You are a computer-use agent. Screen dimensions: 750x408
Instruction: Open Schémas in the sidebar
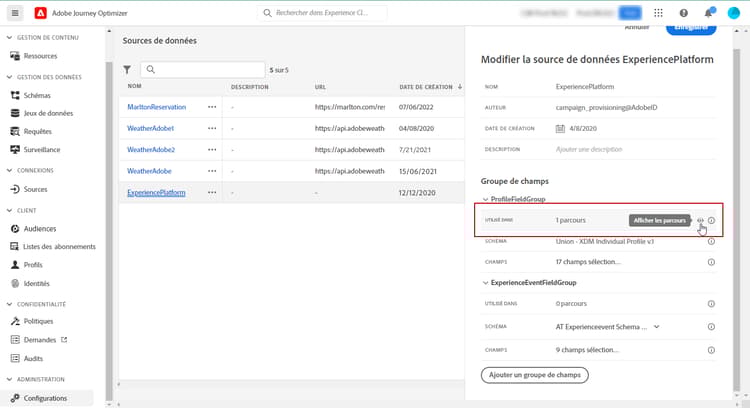(37, 95)
